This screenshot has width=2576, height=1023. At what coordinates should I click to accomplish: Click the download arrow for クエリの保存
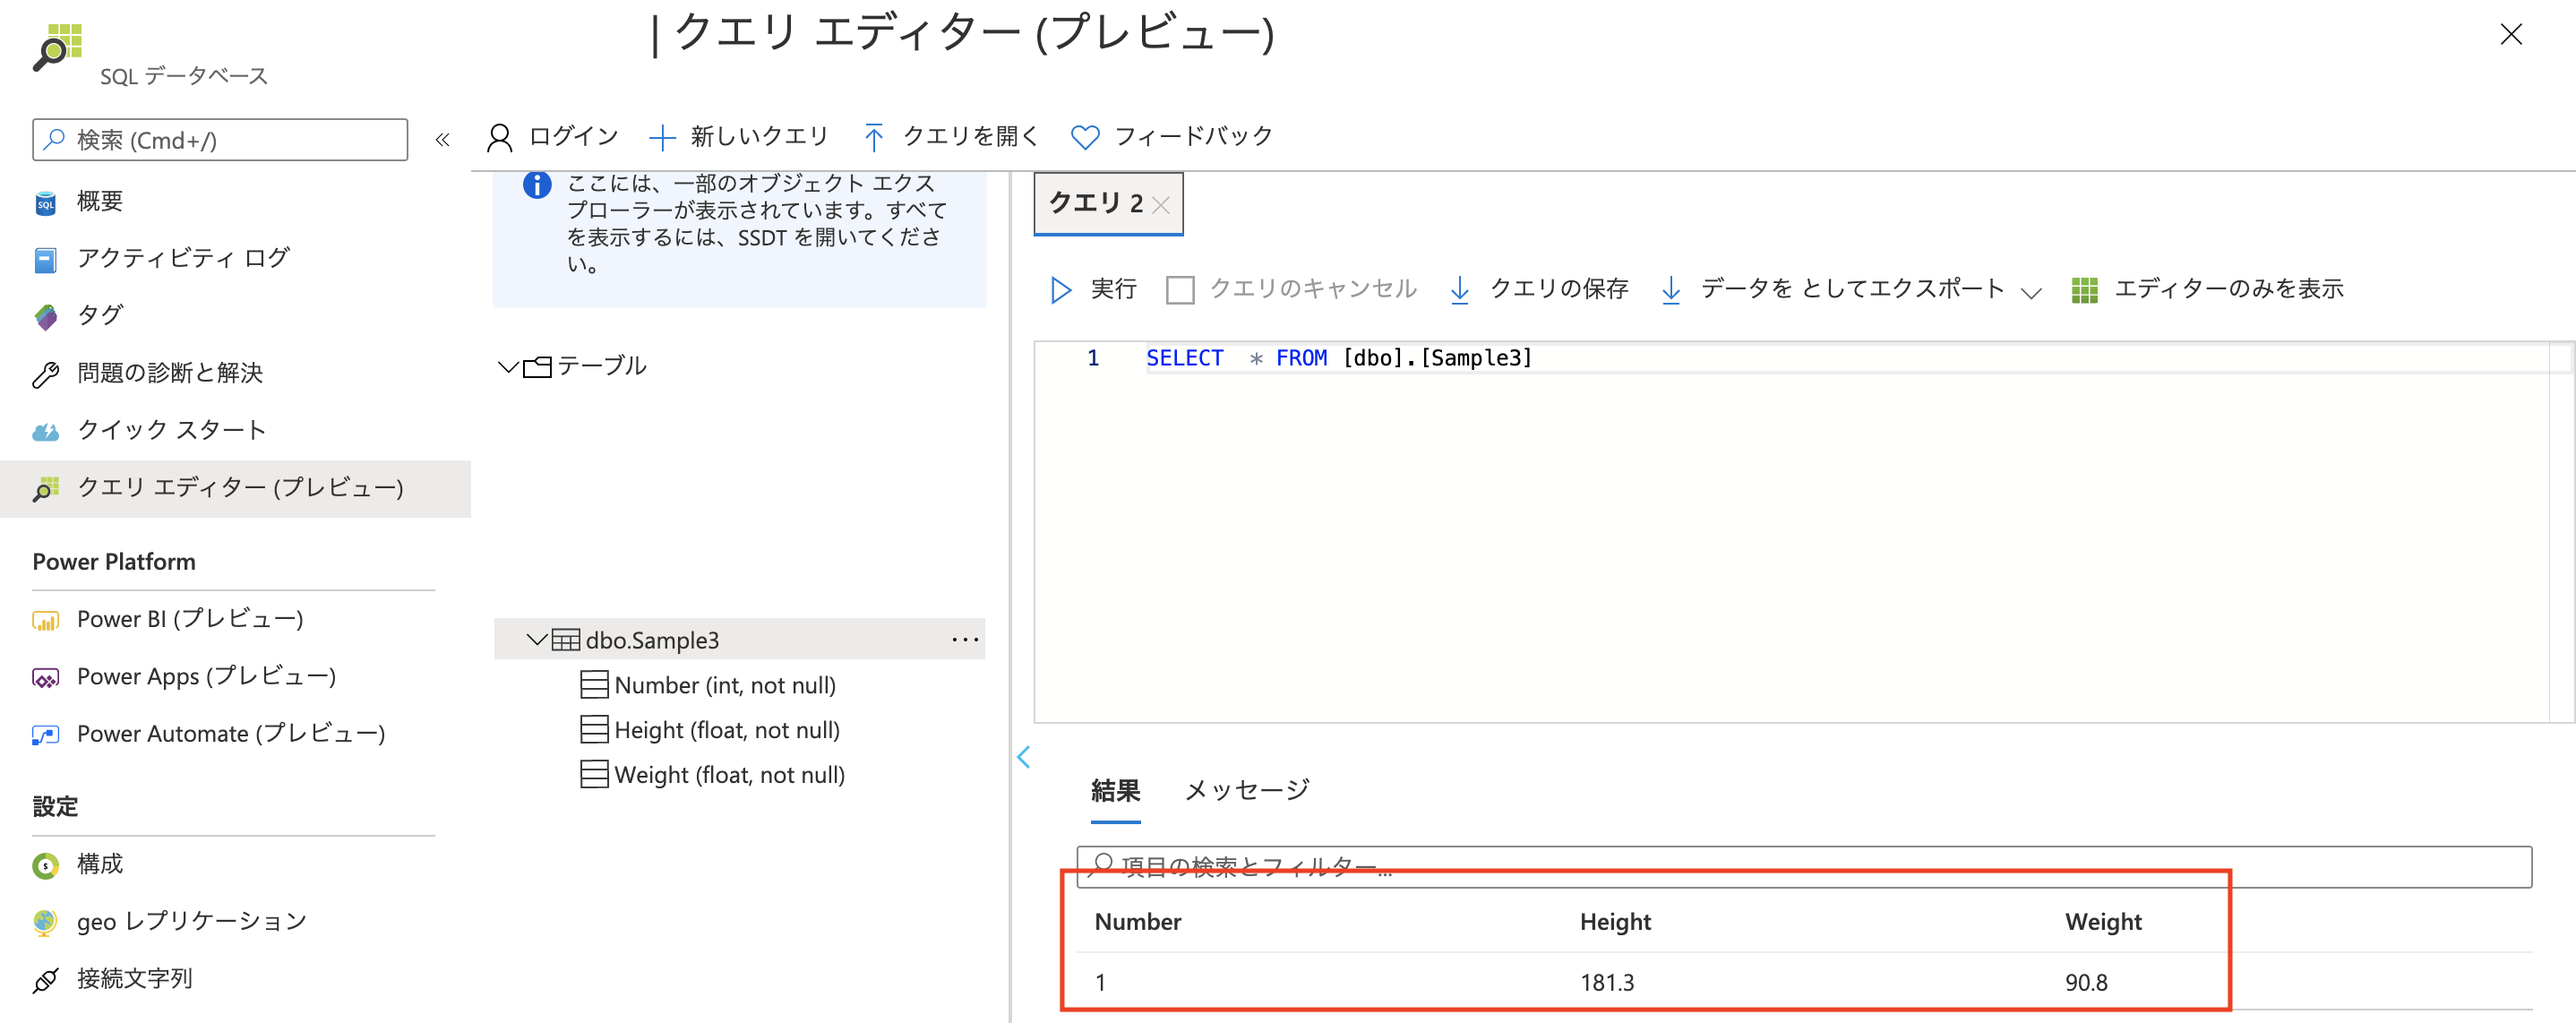point(1459,290)
